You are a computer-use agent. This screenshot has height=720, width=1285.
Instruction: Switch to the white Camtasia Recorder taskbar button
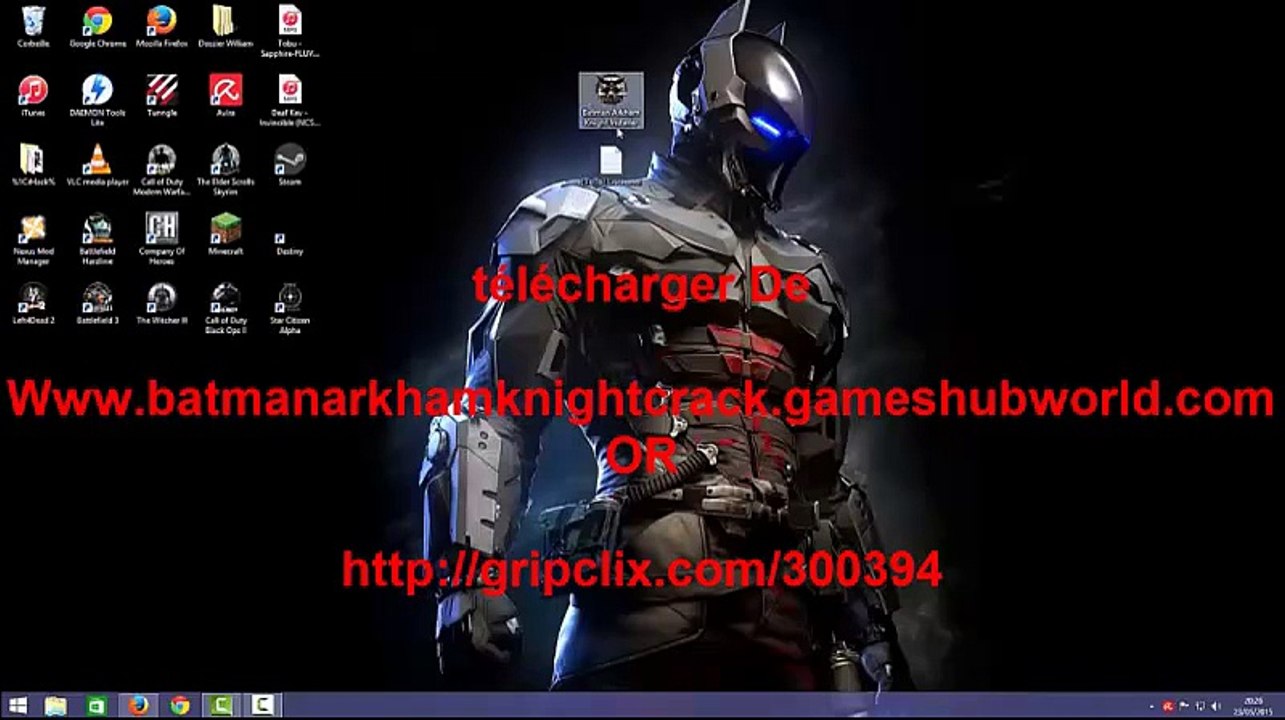(x=263, y=706)
